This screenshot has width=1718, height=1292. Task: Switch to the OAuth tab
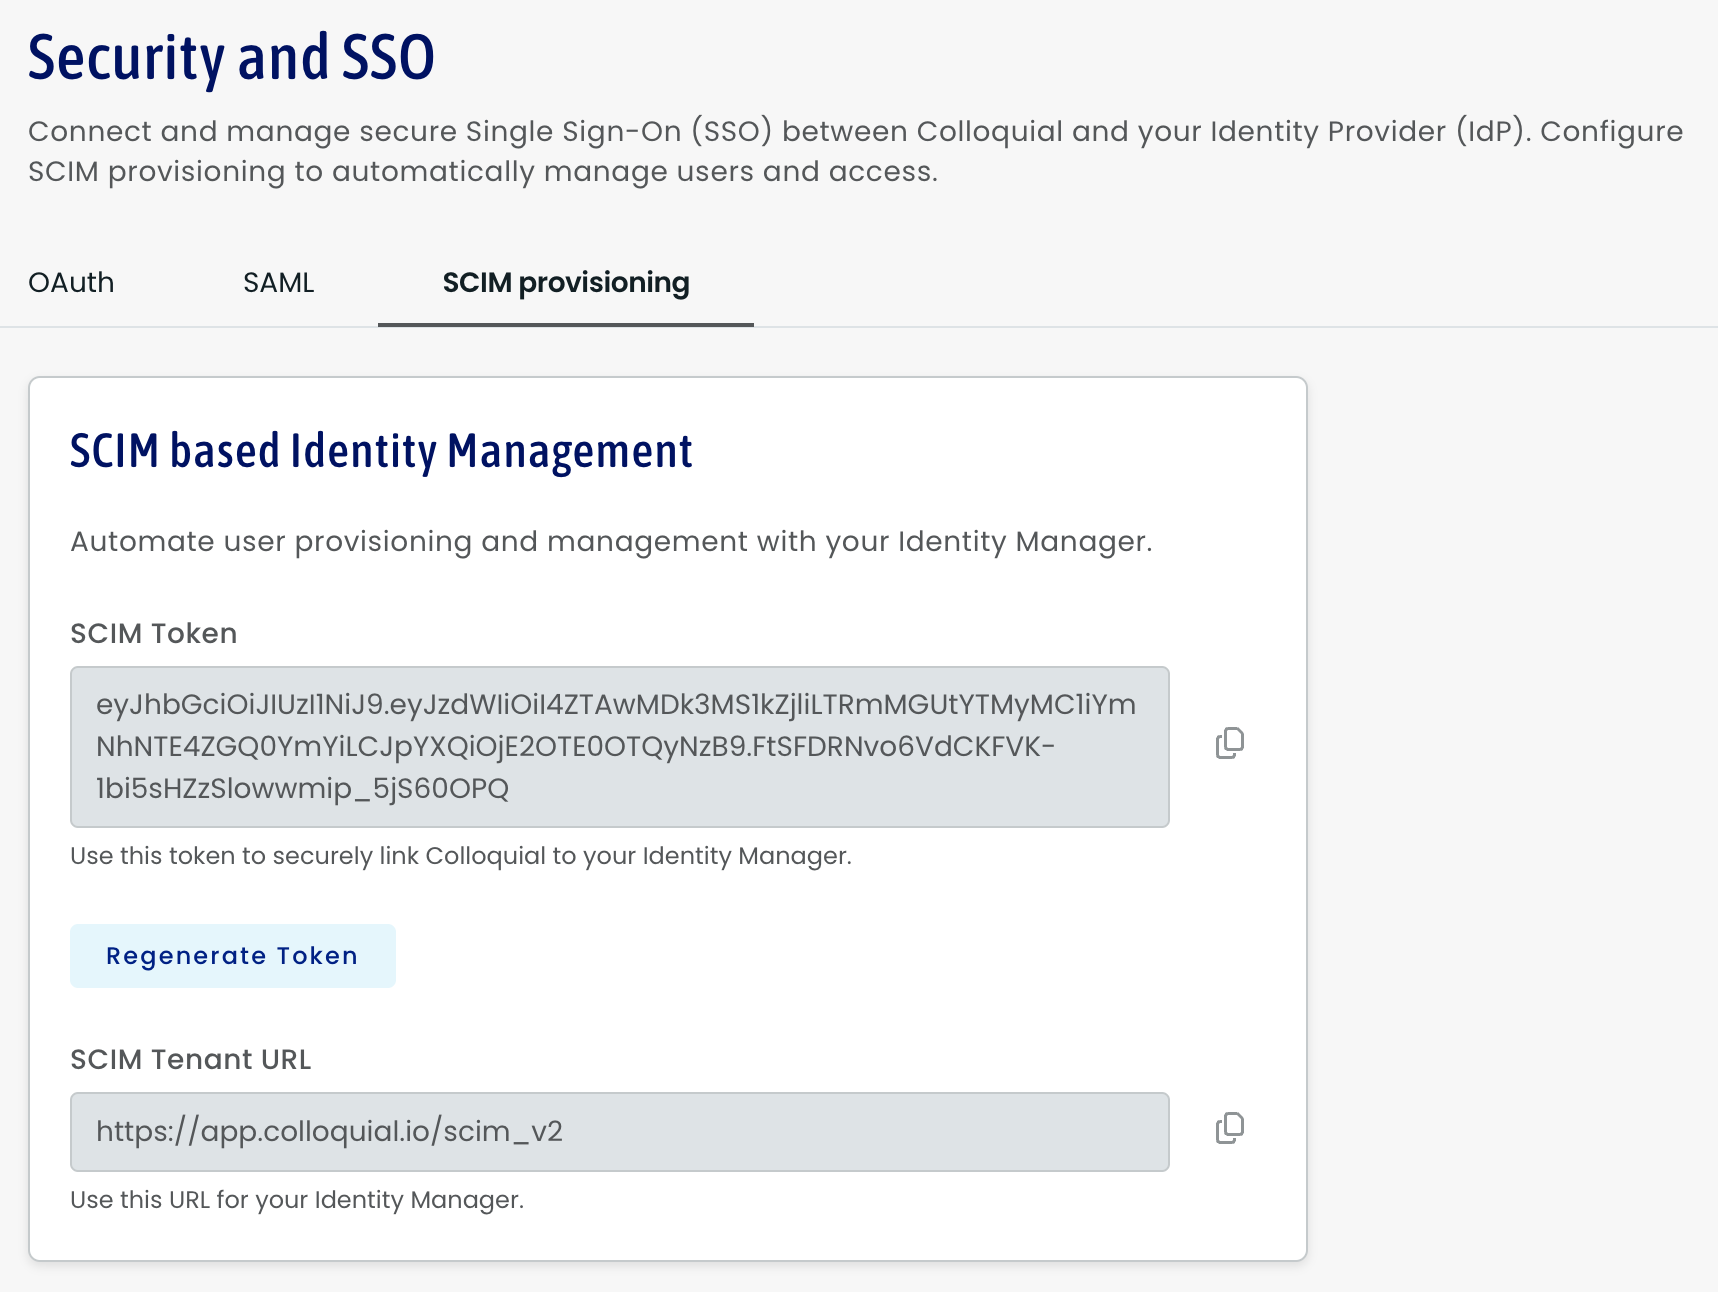coord(71,283)
